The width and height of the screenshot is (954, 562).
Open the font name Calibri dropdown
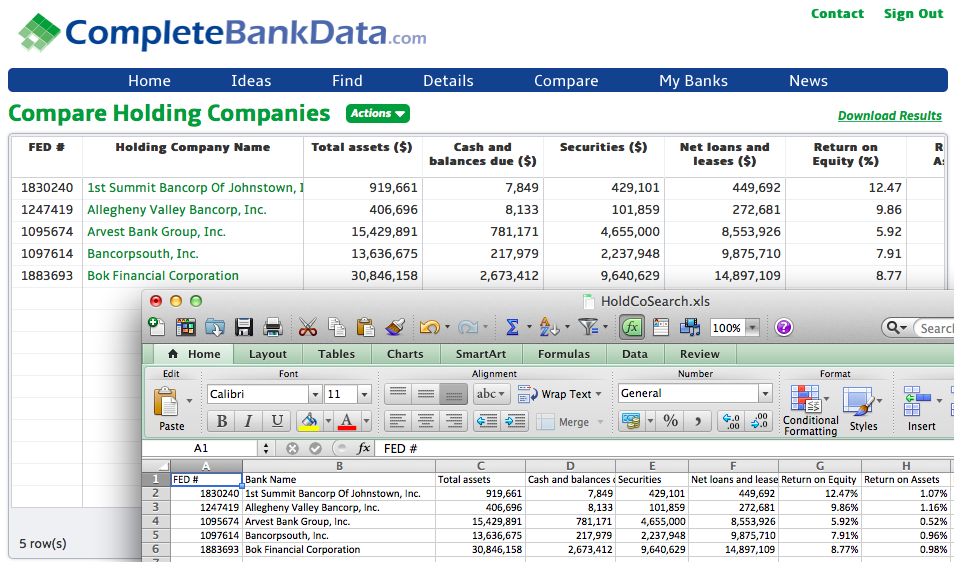(315, 394)
